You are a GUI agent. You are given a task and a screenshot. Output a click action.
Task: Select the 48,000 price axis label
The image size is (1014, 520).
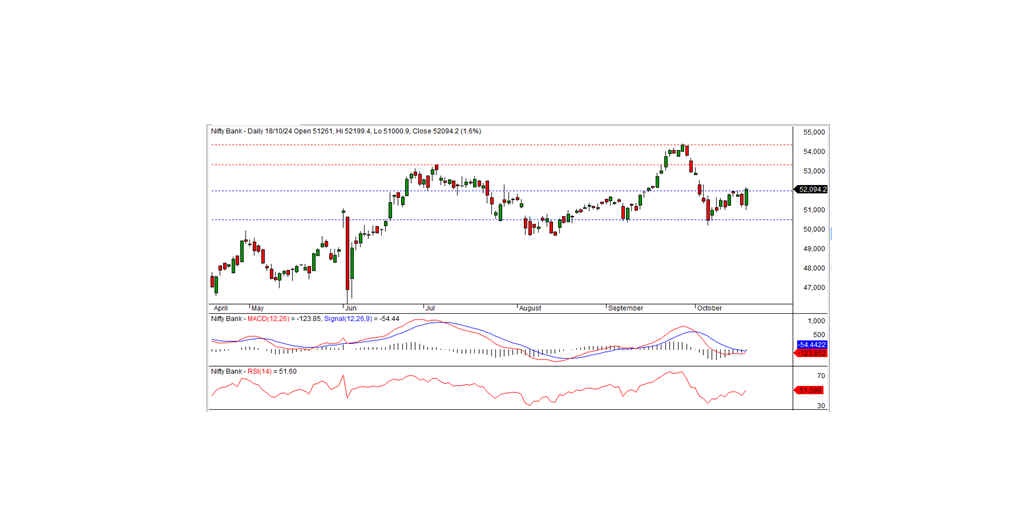click(814, 268)
